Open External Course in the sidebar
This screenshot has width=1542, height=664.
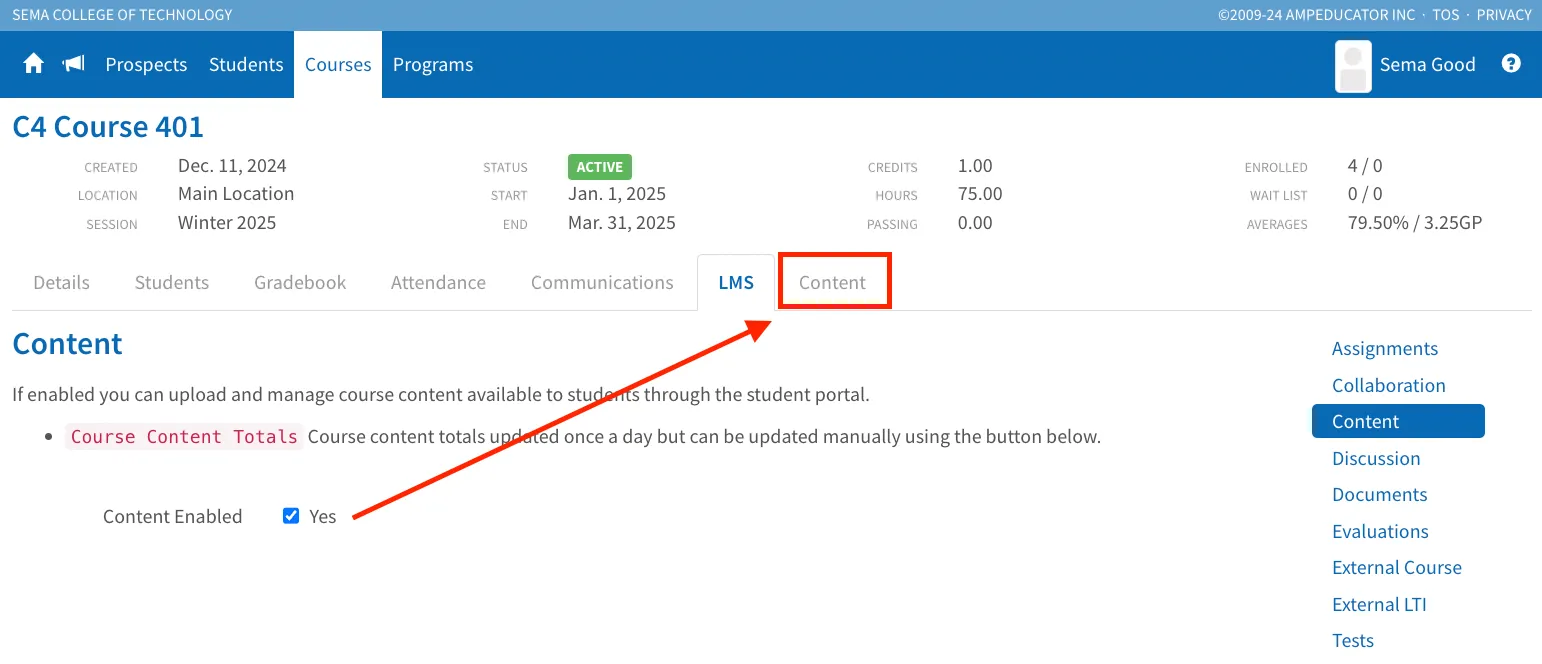pos(1397,567)
